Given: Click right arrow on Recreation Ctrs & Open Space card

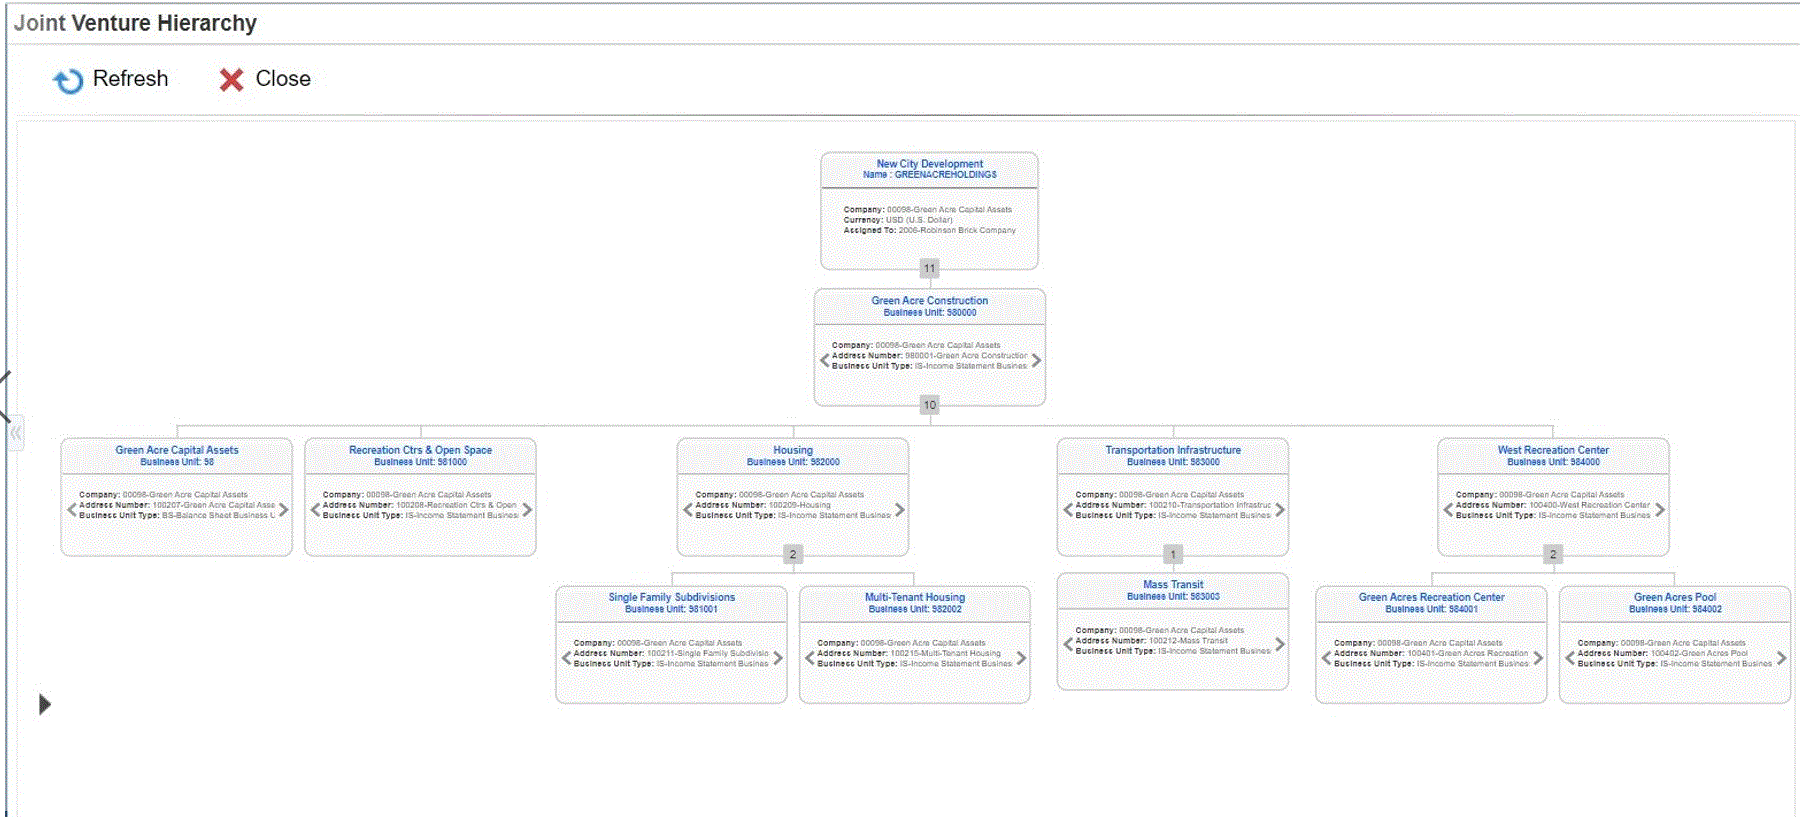Looking at the screenshot, I should (527, 510).
